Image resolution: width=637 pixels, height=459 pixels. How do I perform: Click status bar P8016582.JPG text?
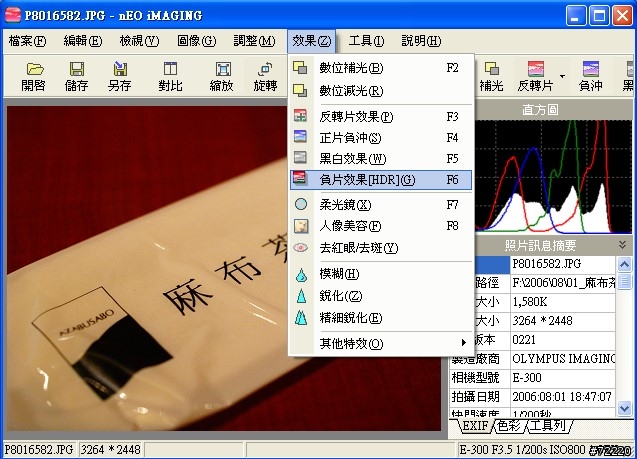pos(39,450)
